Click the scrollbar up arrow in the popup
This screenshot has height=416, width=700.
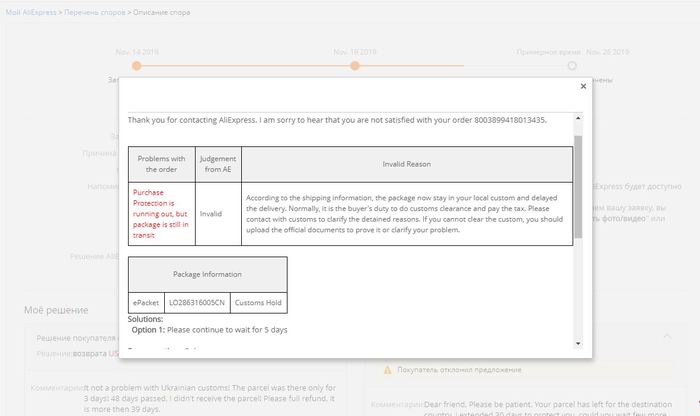578,116
